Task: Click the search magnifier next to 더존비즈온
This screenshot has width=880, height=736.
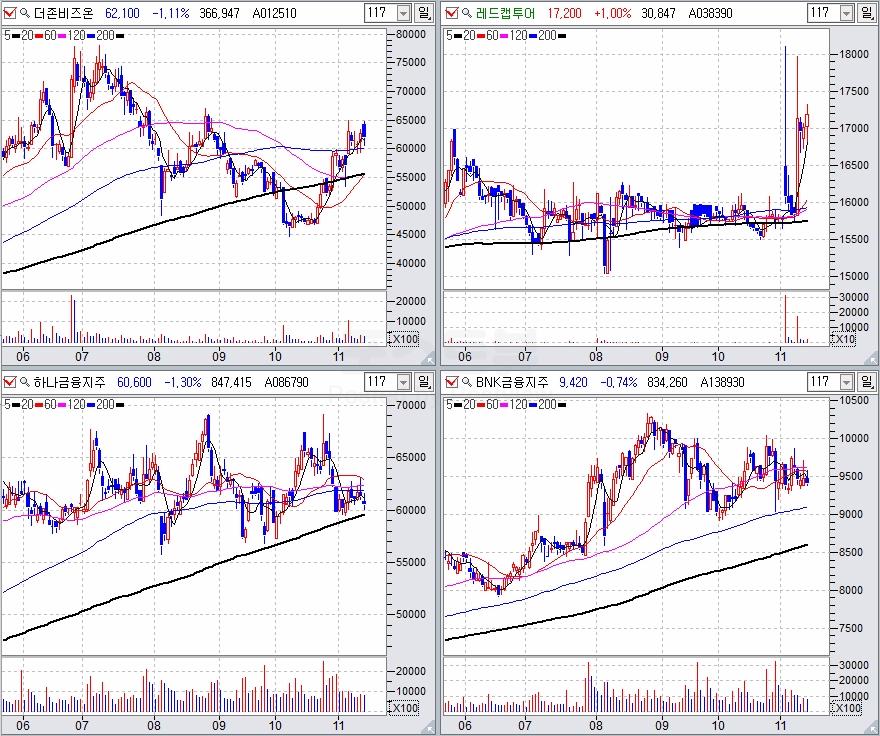Action: click(x=24, y=13)
